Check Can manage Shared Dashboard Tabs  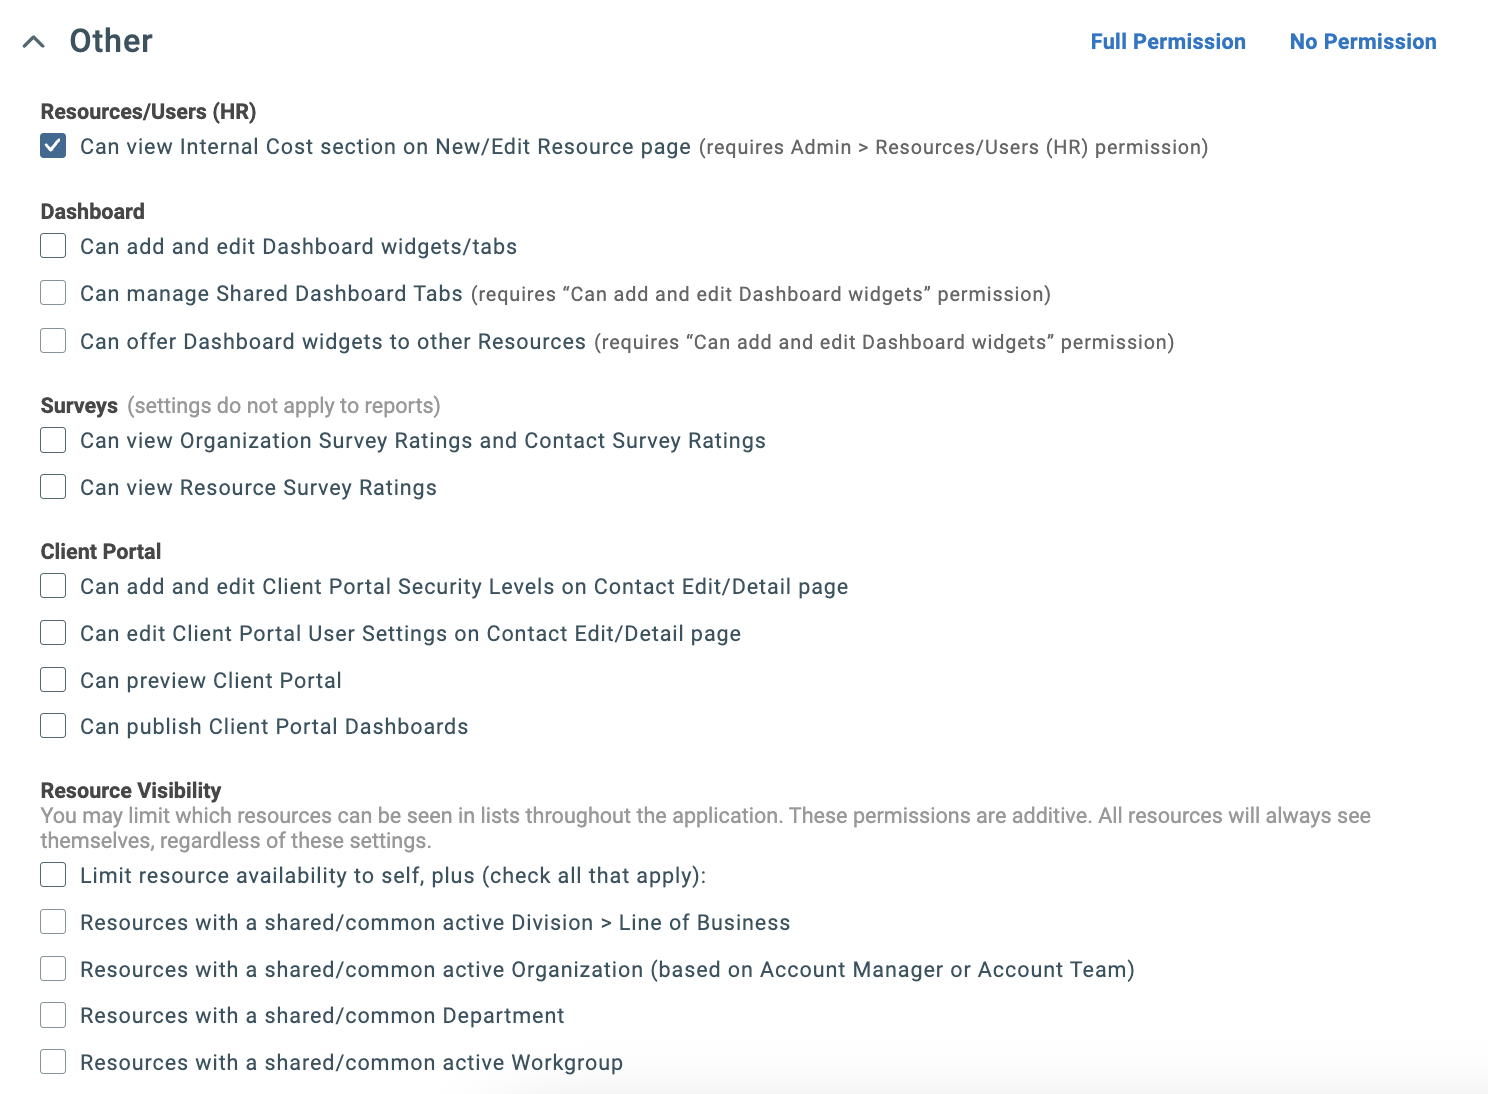click(x=52, y=292)
